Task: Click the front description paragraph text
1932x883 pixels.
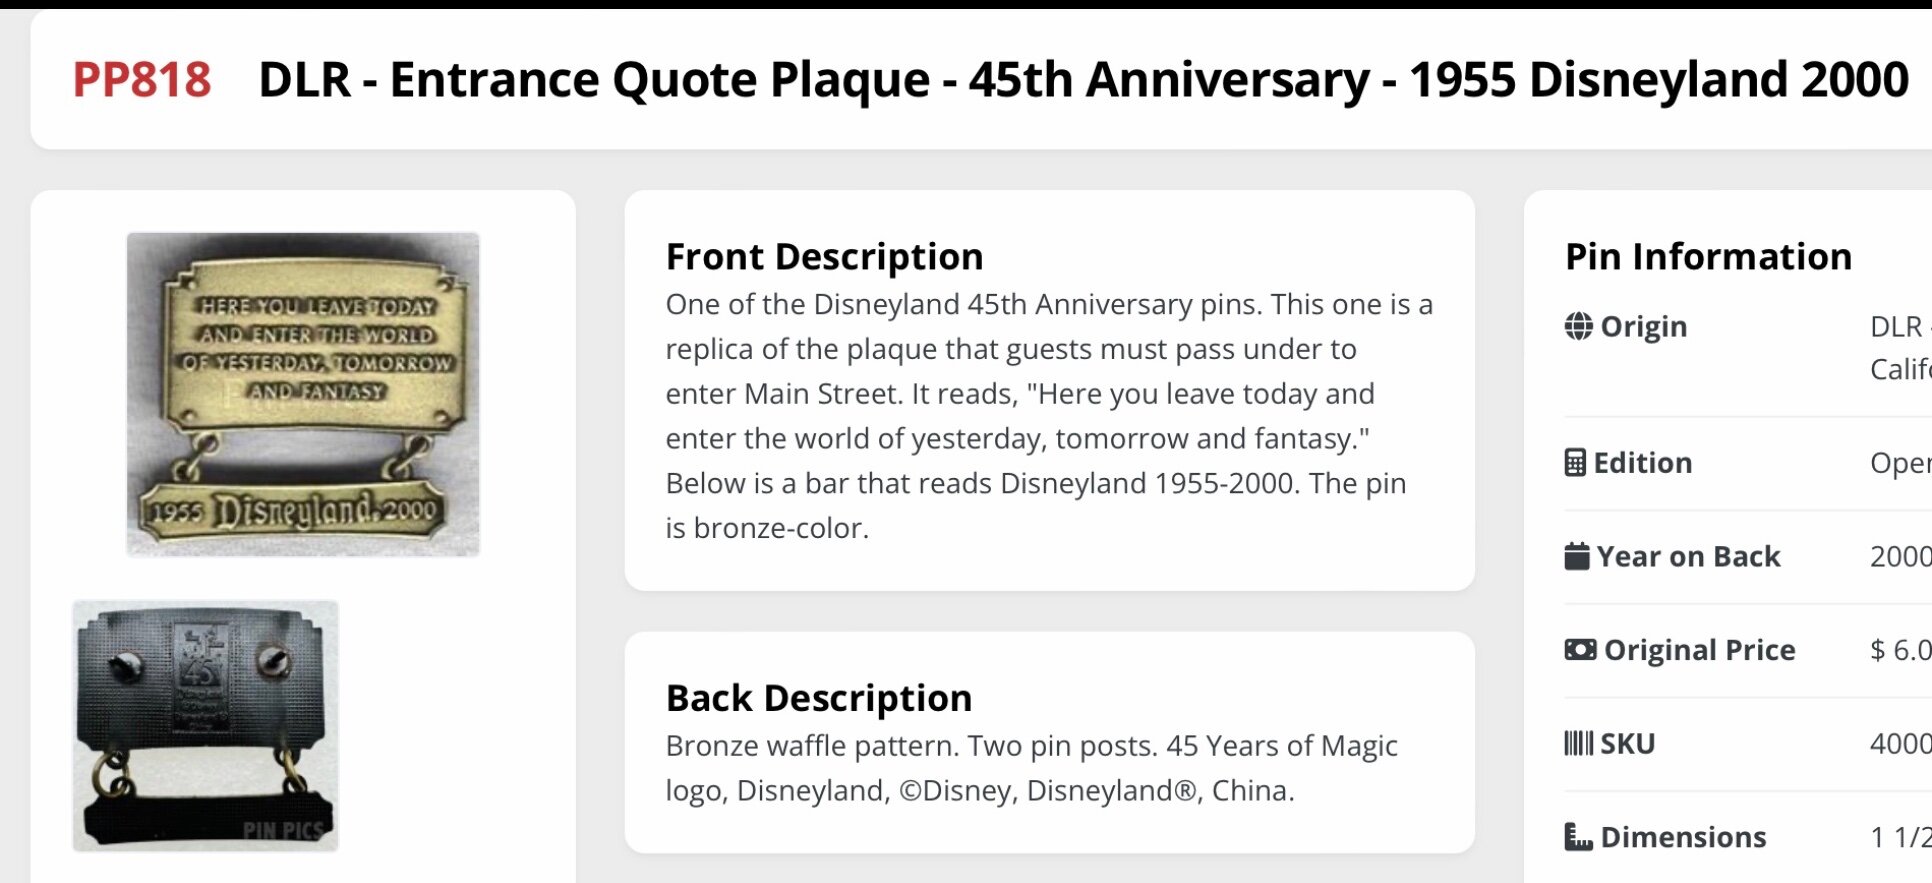Action: click(1048, 416)
